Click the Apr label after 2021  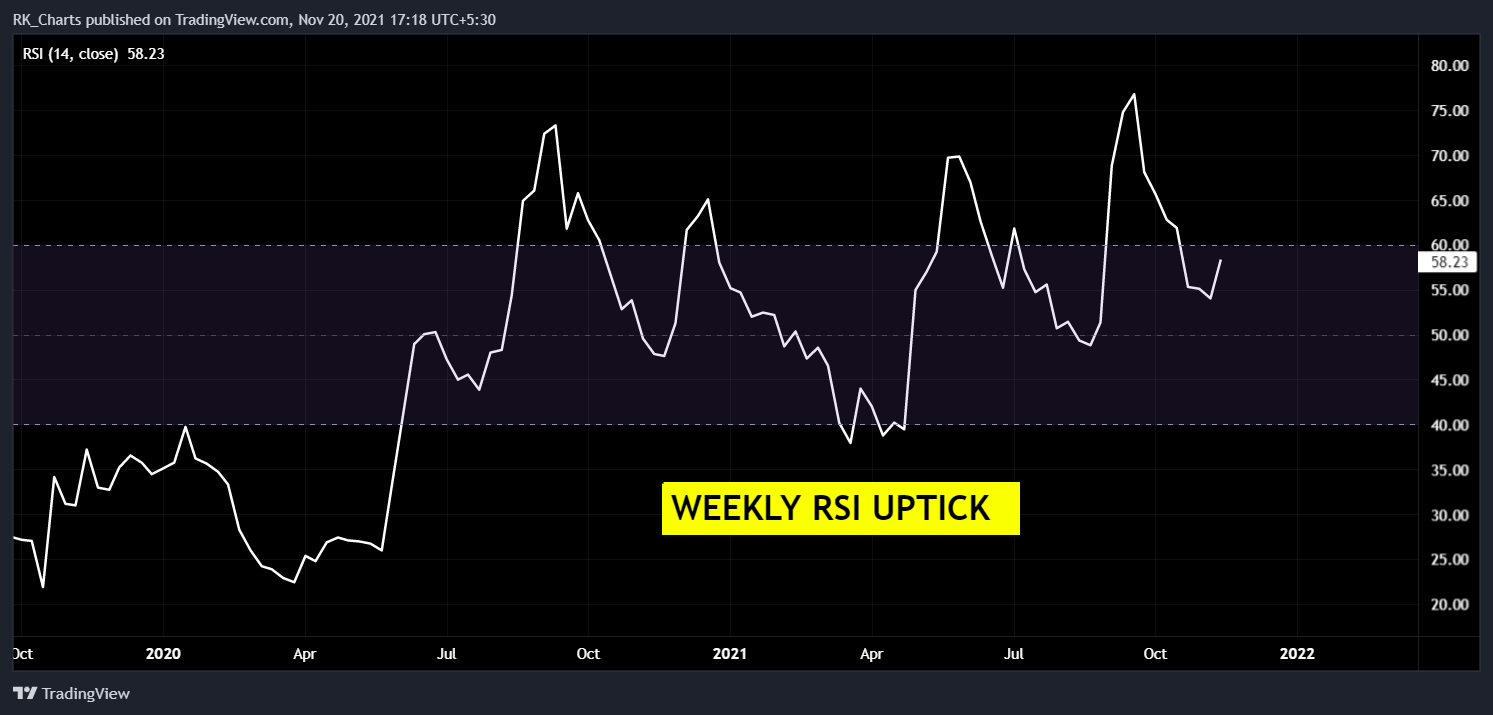click(872, 654)
